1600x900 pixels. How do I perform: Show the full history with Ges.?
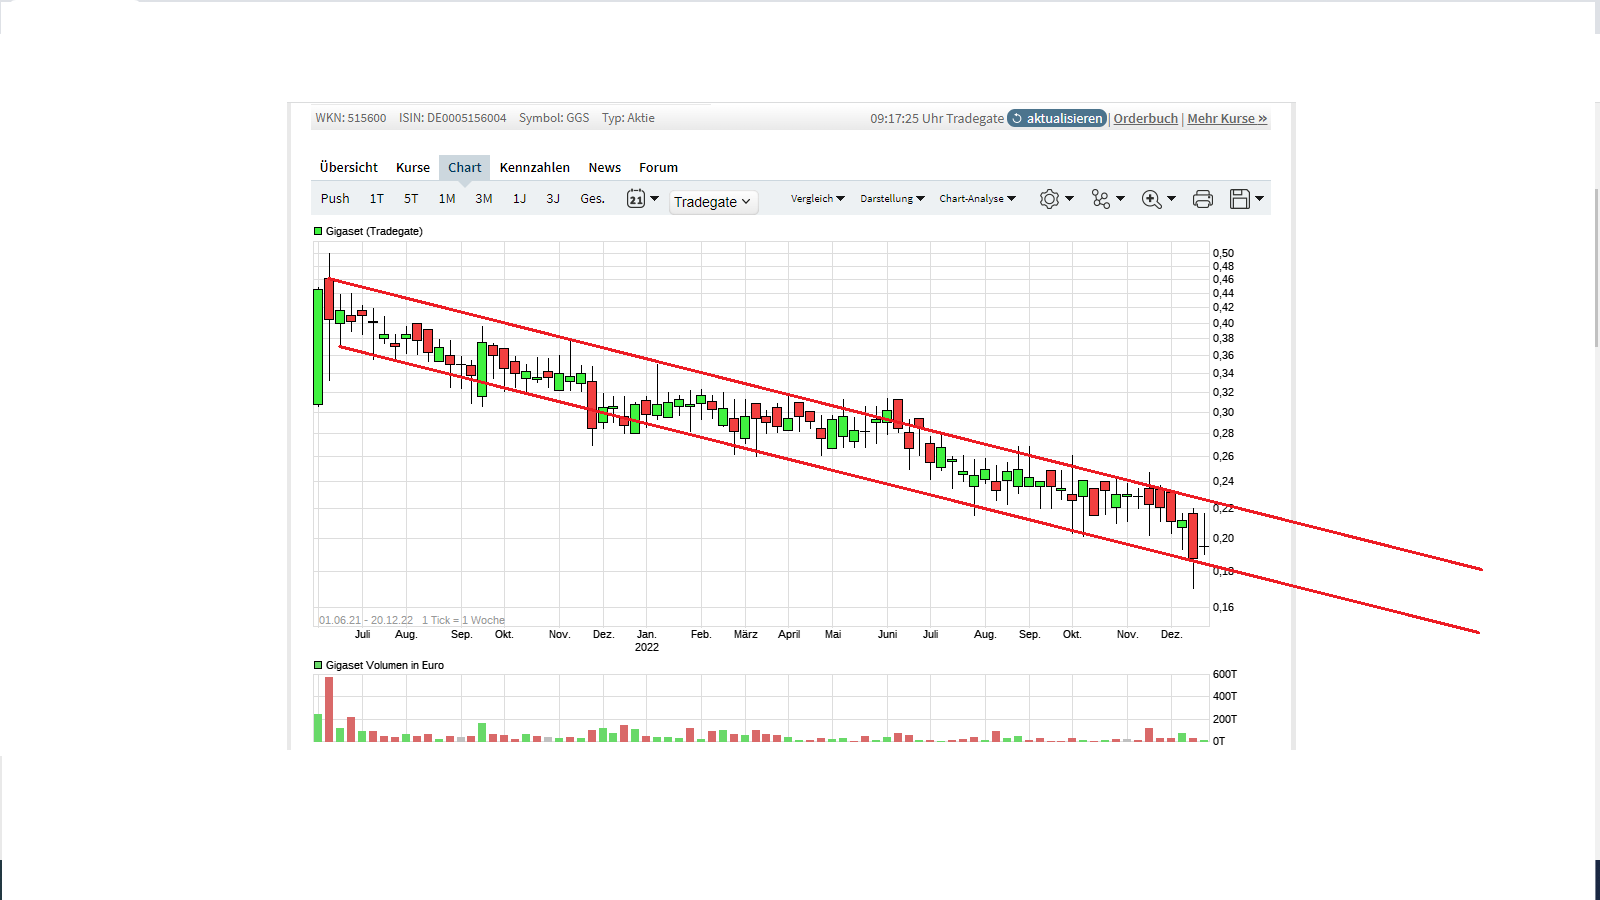593,199
